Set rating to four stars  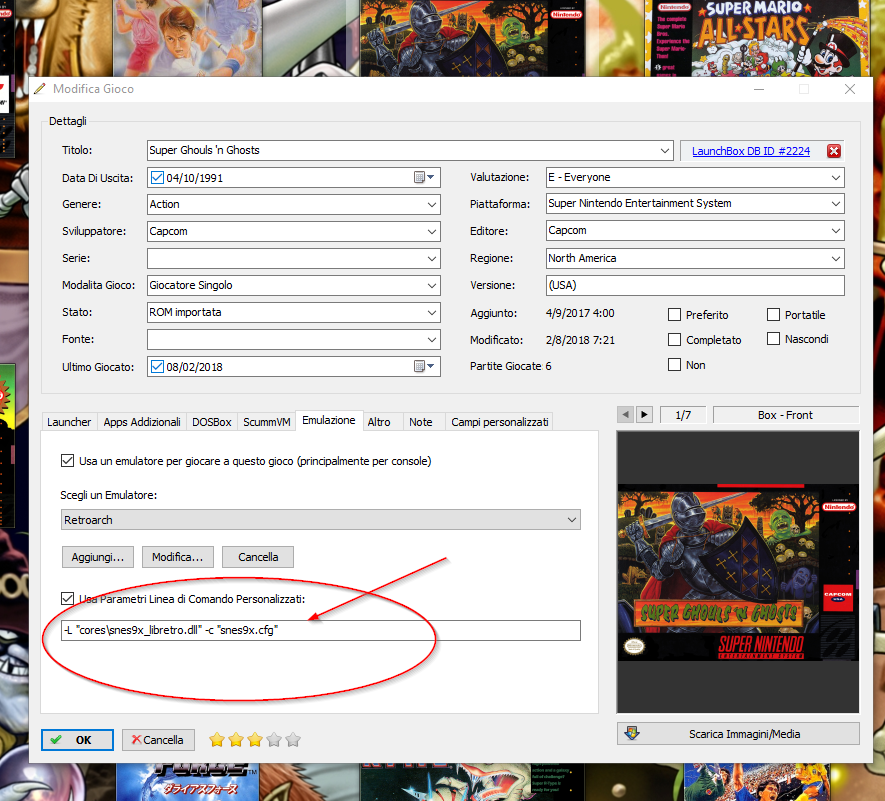click(274, 739)
